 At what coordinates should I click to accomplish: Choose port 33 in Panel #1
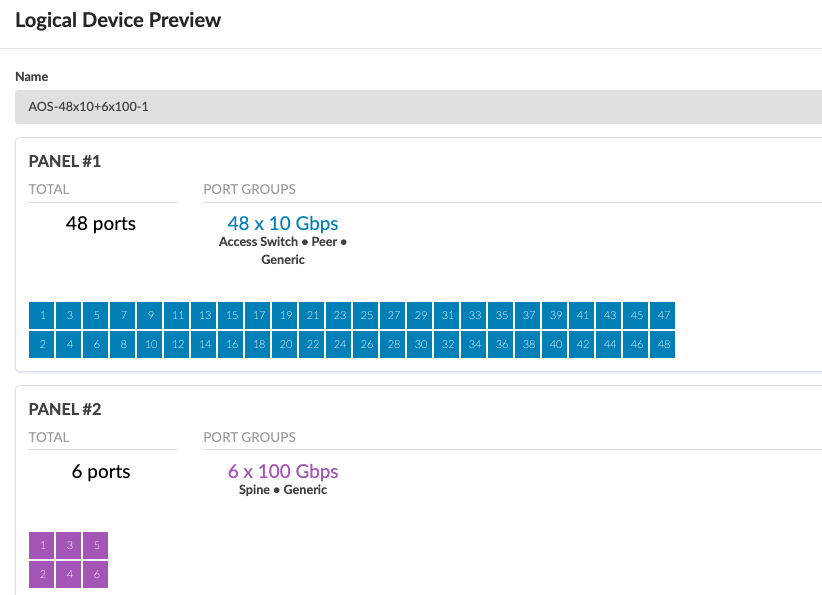coord(474,315)
